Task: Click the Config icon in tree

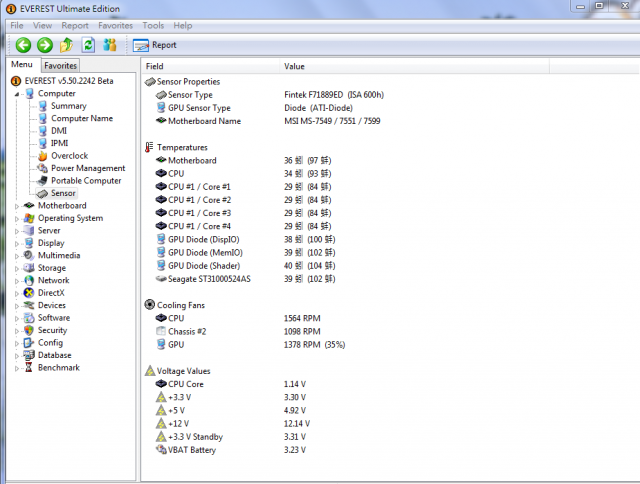Action: (29, 342)
